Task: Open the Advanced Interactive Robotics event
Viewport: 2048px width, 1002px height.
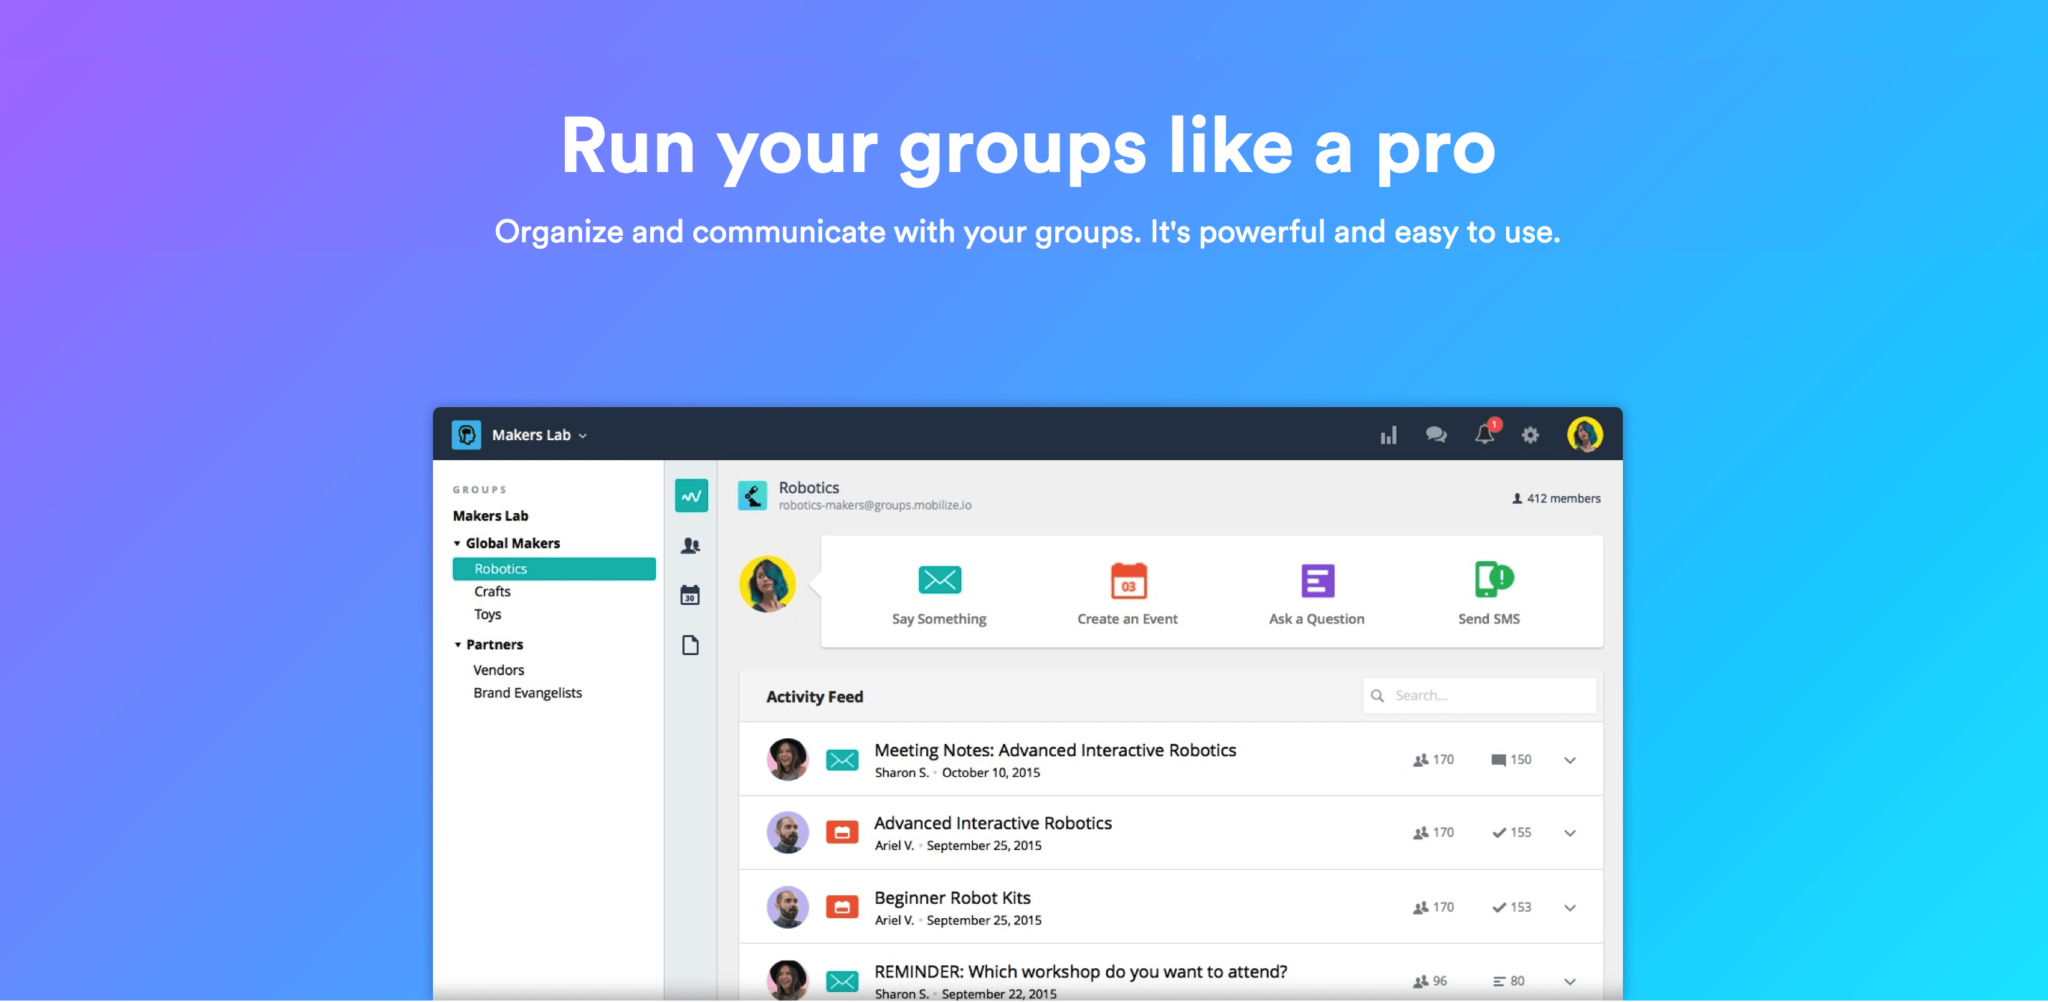Action: pos(993,823)
